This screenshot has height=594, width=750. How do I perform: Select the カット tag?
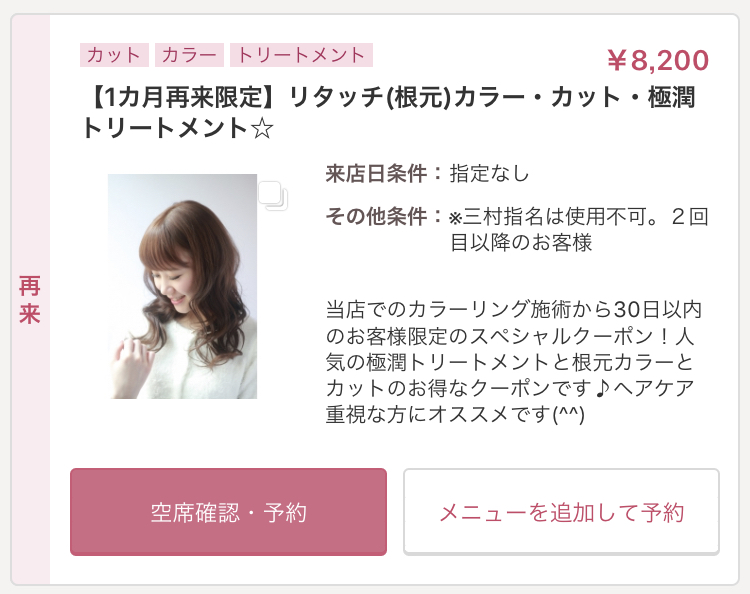(x=114, y=55)
